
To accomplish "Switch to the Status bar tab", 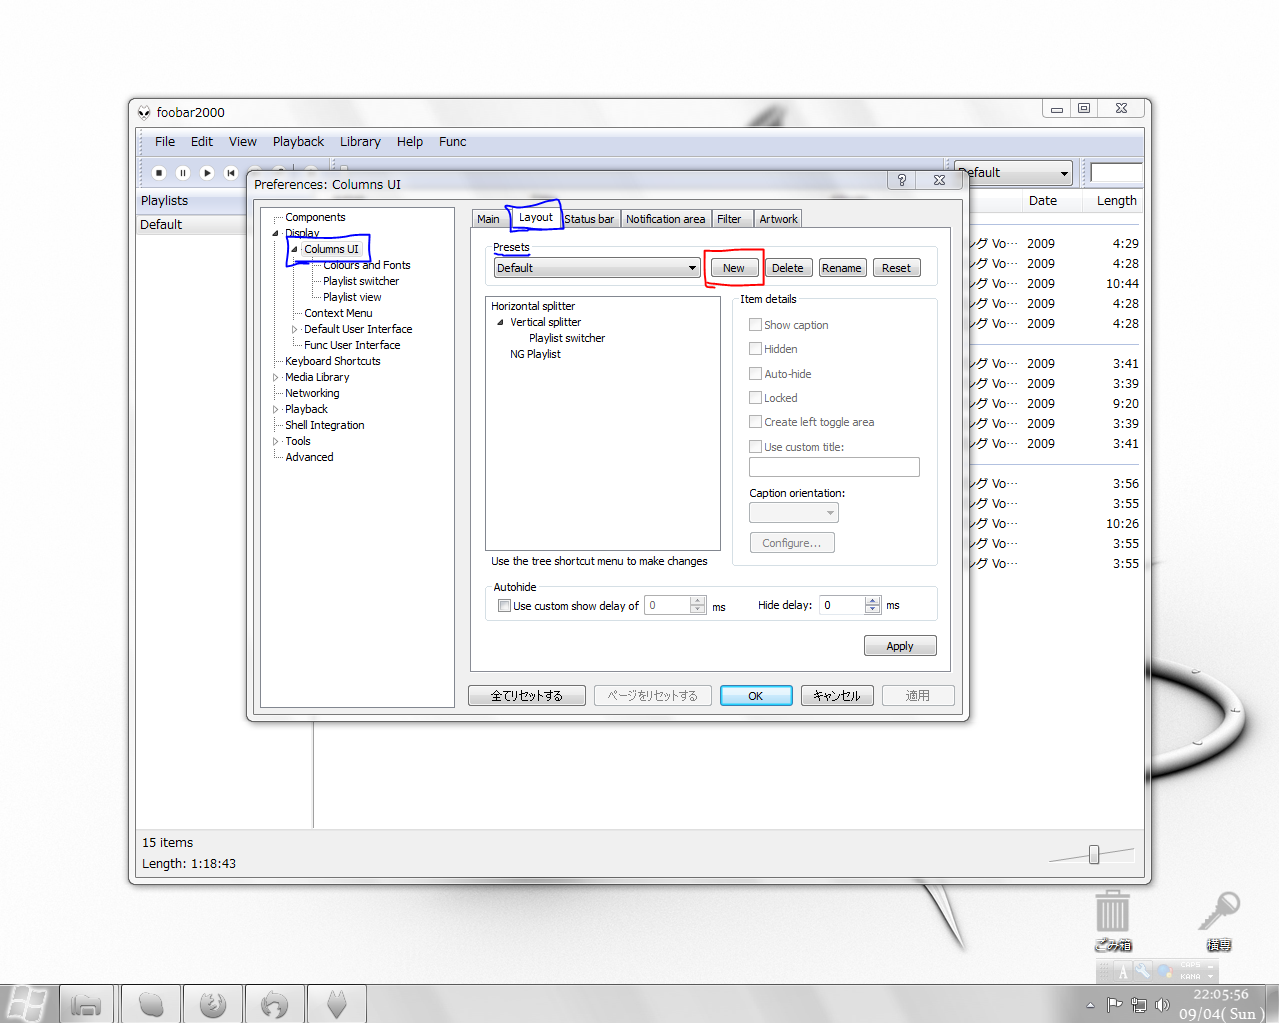I will click(590, 219).
